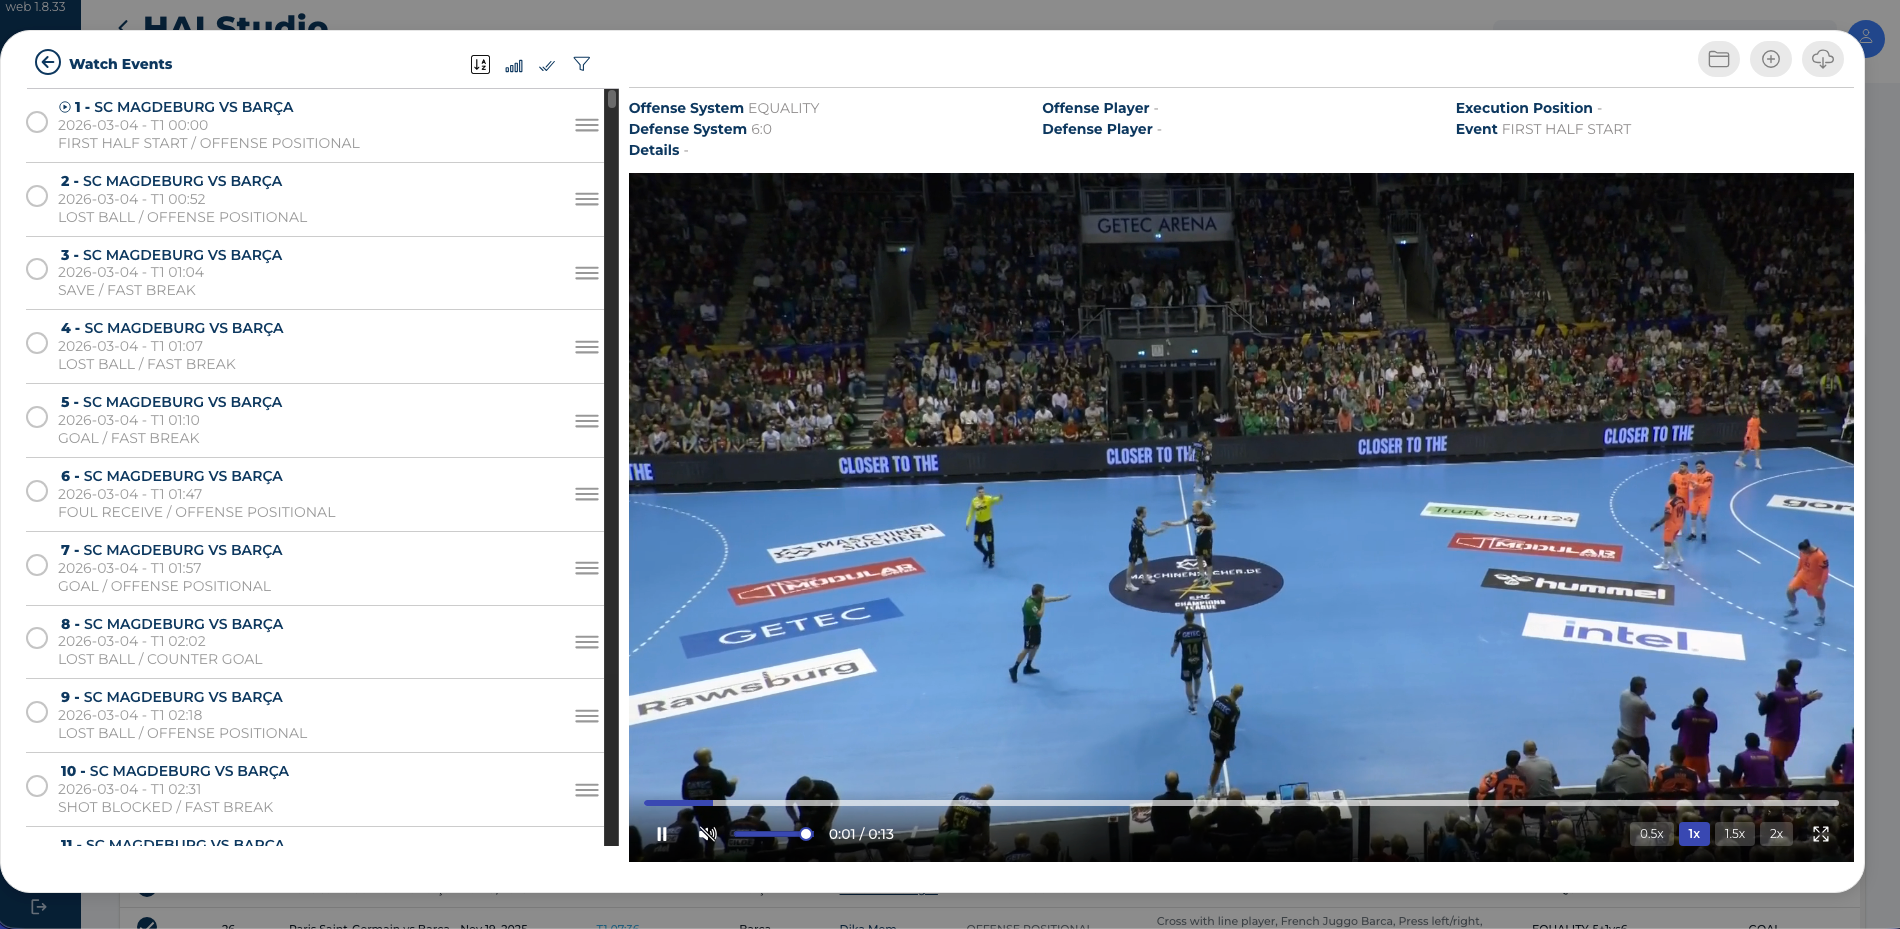
Task: Set playback speed to 2x
Action: 1776,834
